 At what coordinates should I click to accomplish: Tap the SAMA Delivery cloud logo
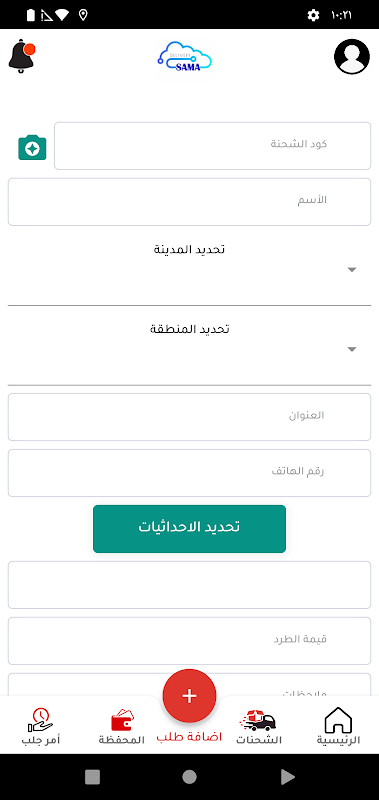(185, 58)
